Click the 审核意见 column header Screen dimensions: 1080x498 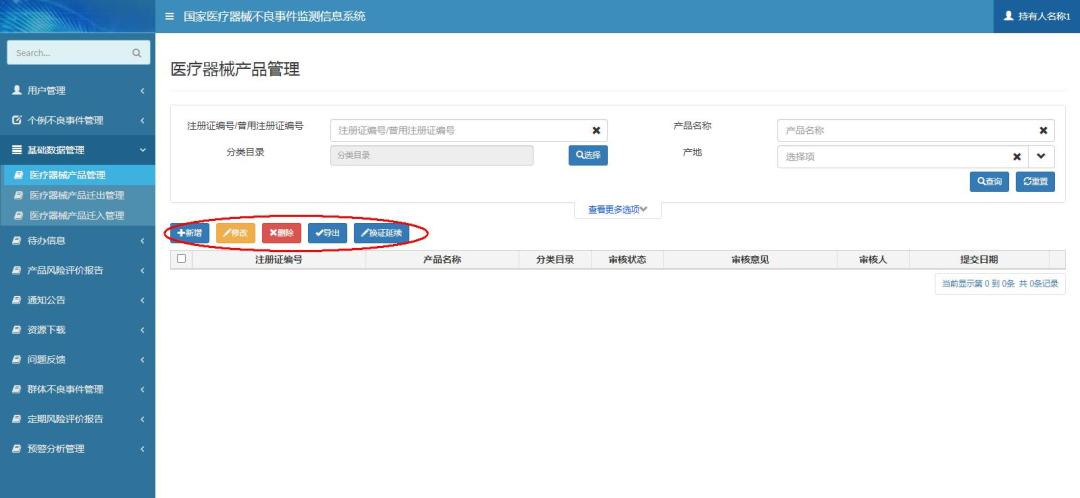tap(751, 260)
